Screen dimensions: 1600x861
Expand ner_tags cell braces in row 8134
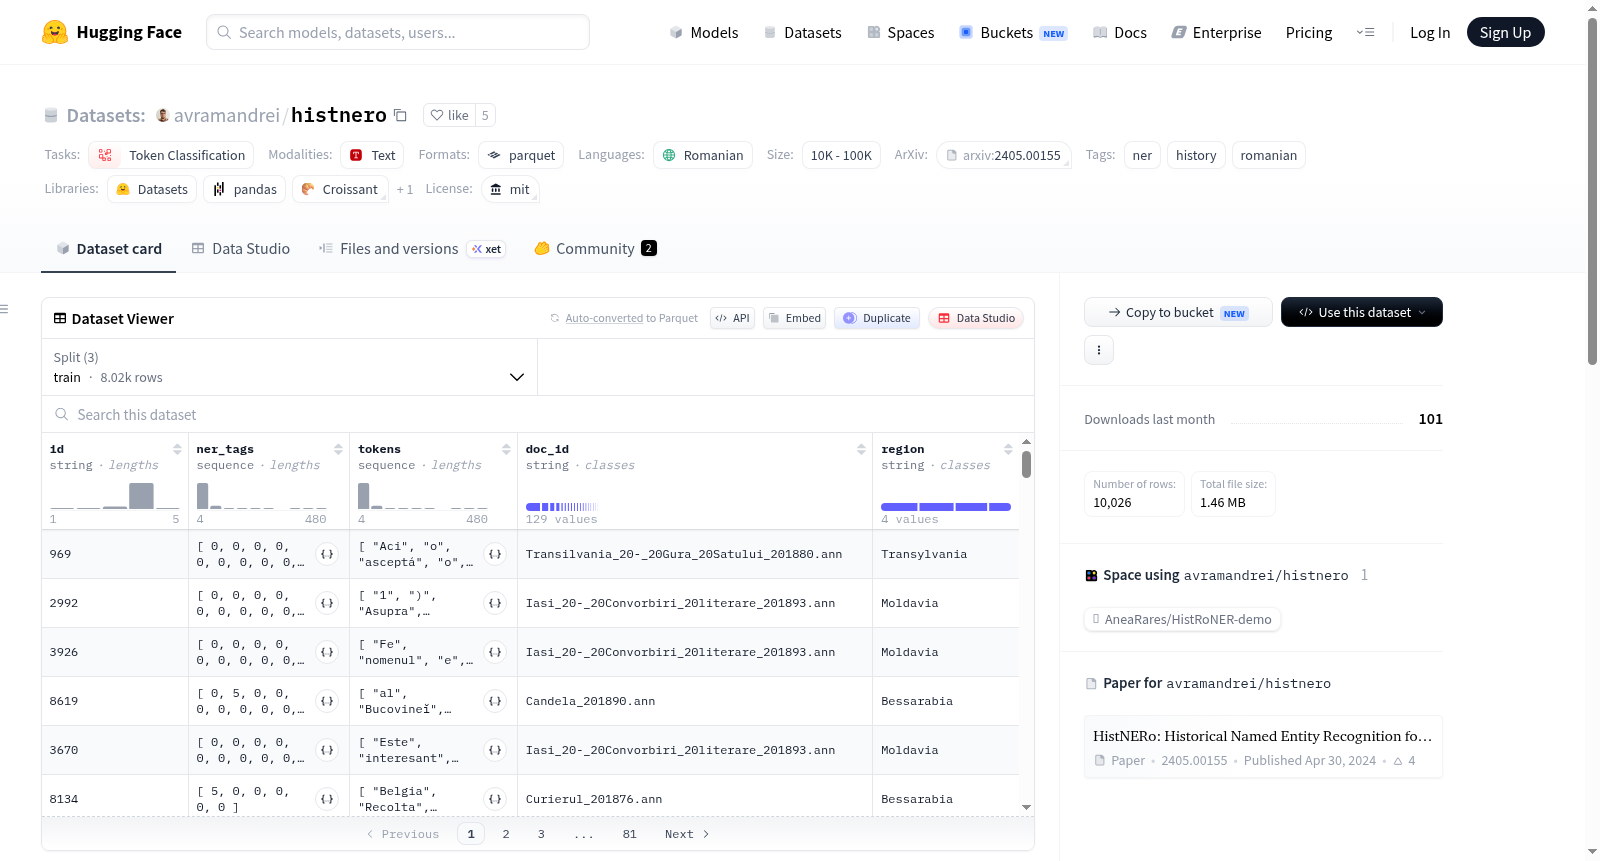327,799
